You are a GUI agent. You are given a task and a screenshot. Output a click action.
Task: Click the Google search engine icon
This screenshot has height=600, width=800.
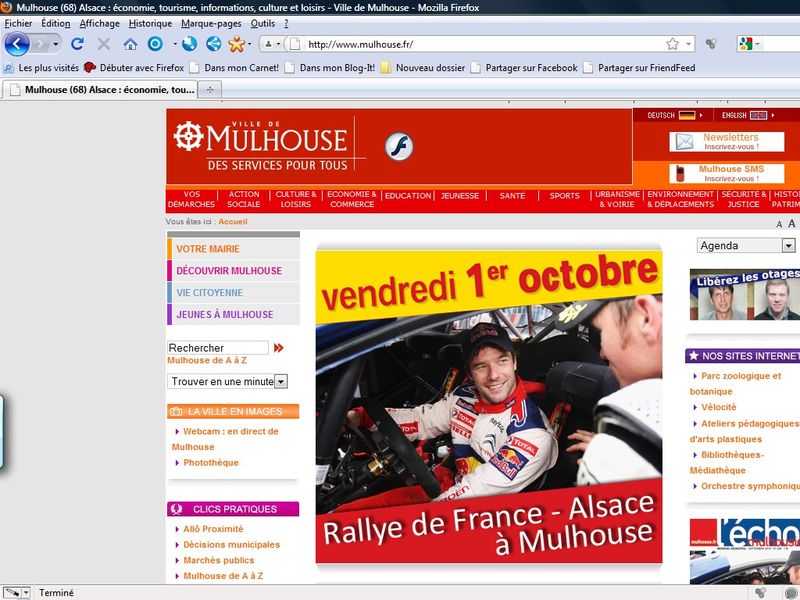tap(745, 44)
